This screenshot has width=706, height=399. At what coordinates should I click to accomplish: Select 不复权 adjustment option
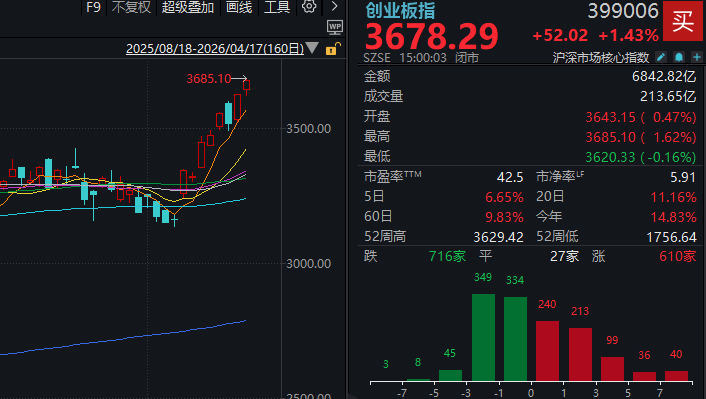pyautogui.click(x=131, y=7)
